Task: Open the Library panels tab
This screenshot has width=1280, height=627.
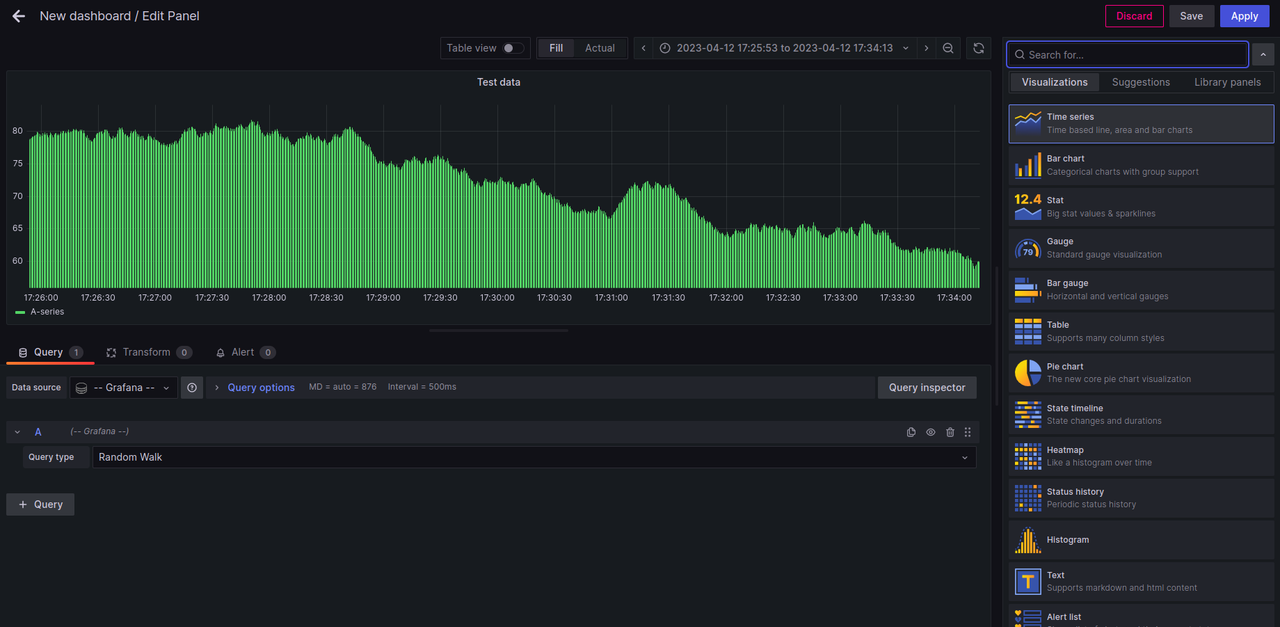Action: 1227,82
